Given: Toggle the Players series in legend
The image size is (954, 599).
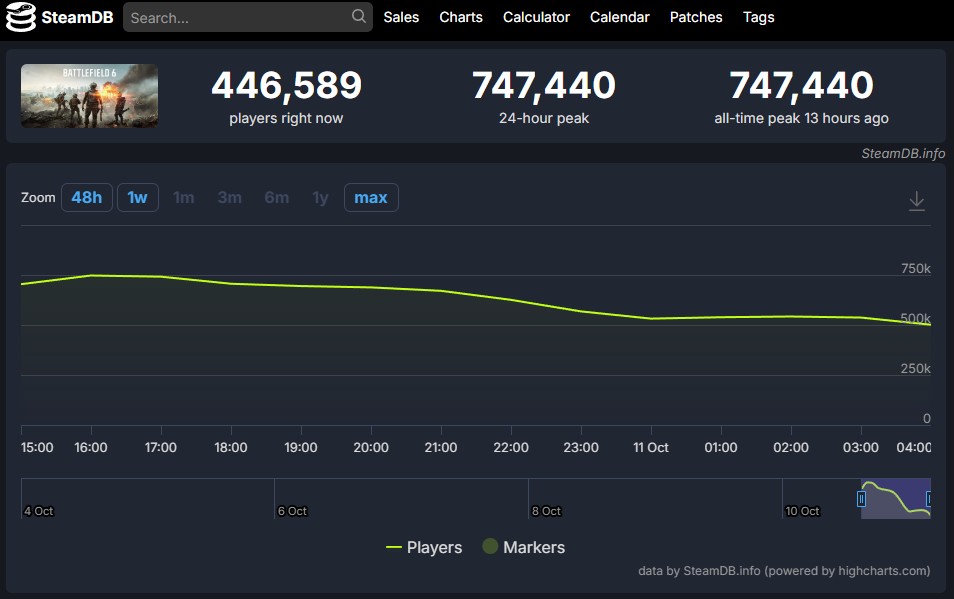Looking at the screenshot, I should [x=424, y=547].
